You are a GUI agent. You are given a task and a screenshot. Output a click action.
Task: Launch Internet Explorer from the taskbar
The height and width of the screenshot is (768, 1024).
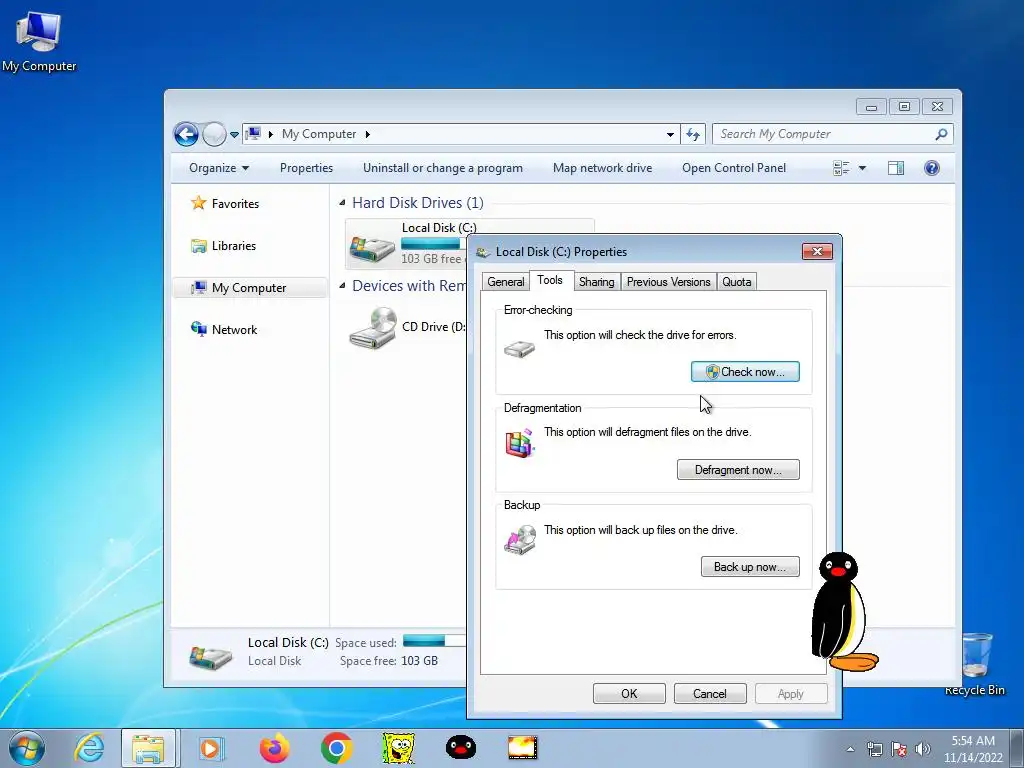click(x=89, y=748)
